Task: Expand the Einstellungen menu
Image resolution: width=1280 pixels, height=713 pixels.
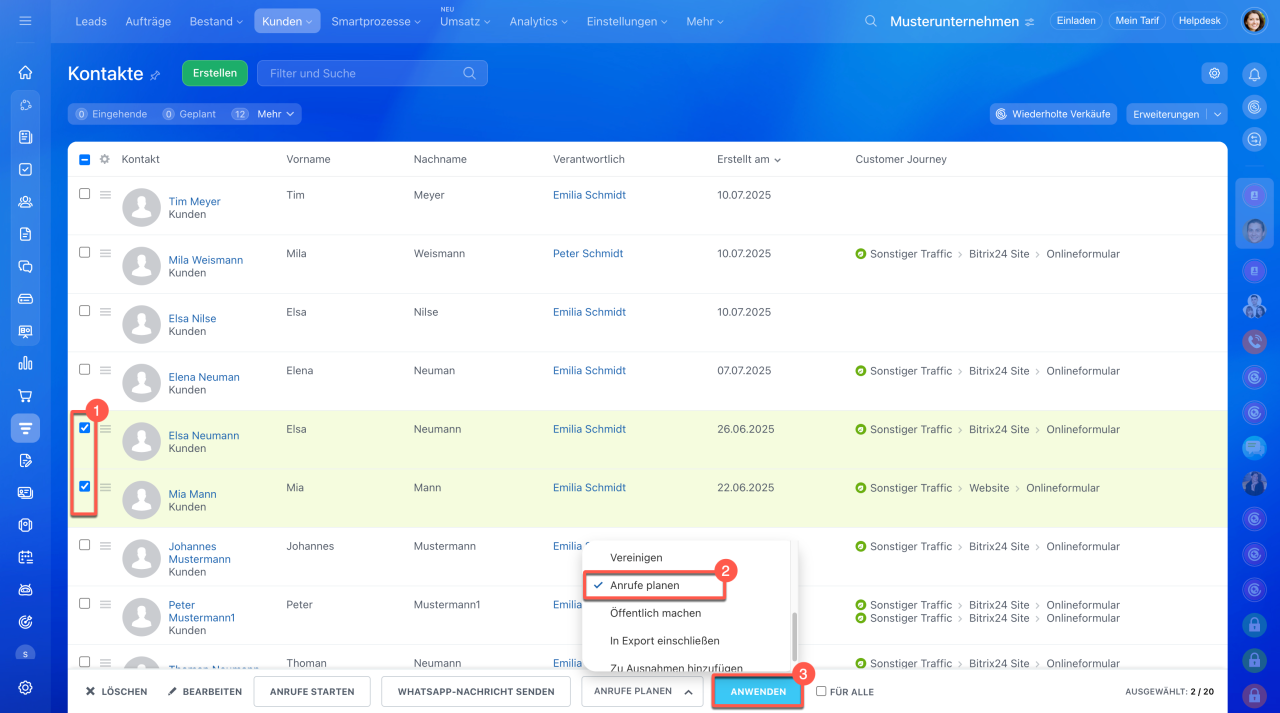Action: (x=627, y=21)
